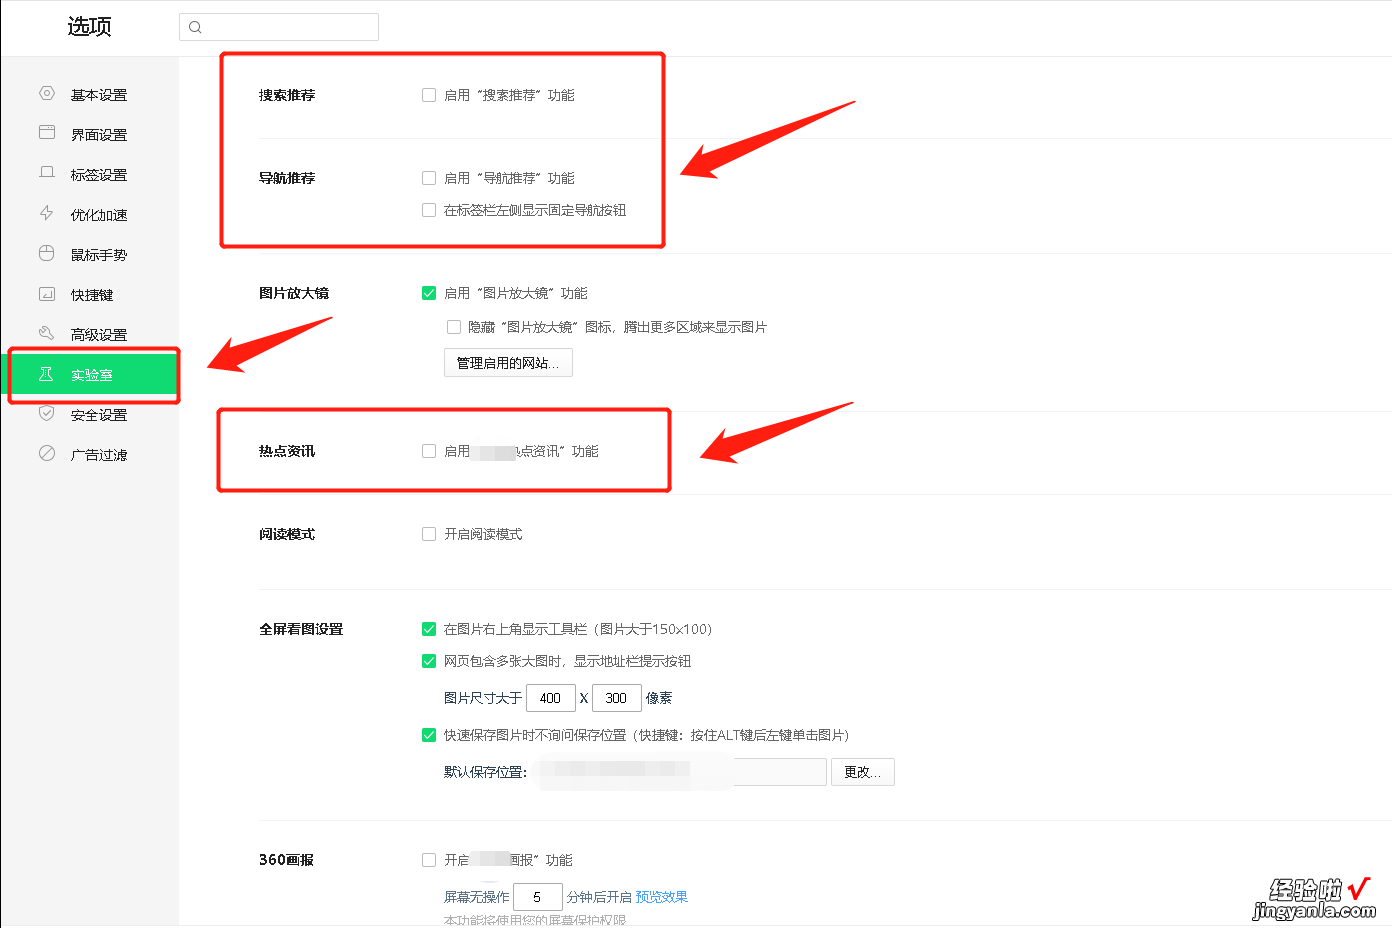Click the 阅读模式 section label
This screenshot has height=928, width=1392.
287,534
